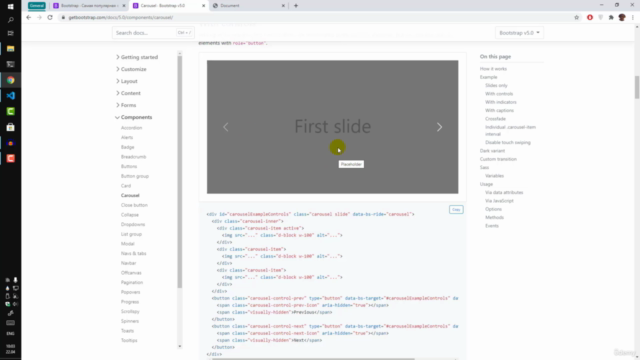The image size is (640, 360).
Task: Open Windows Start menu
Action: tap(11, 7)
